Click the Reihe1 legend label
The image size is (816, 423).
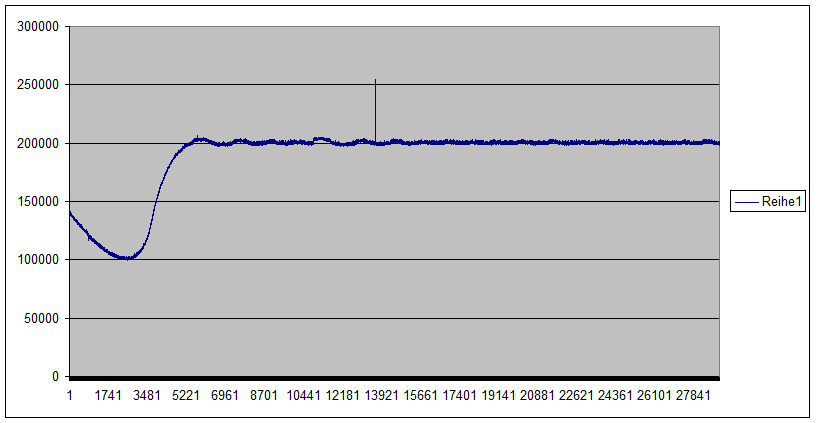[783, 202]
